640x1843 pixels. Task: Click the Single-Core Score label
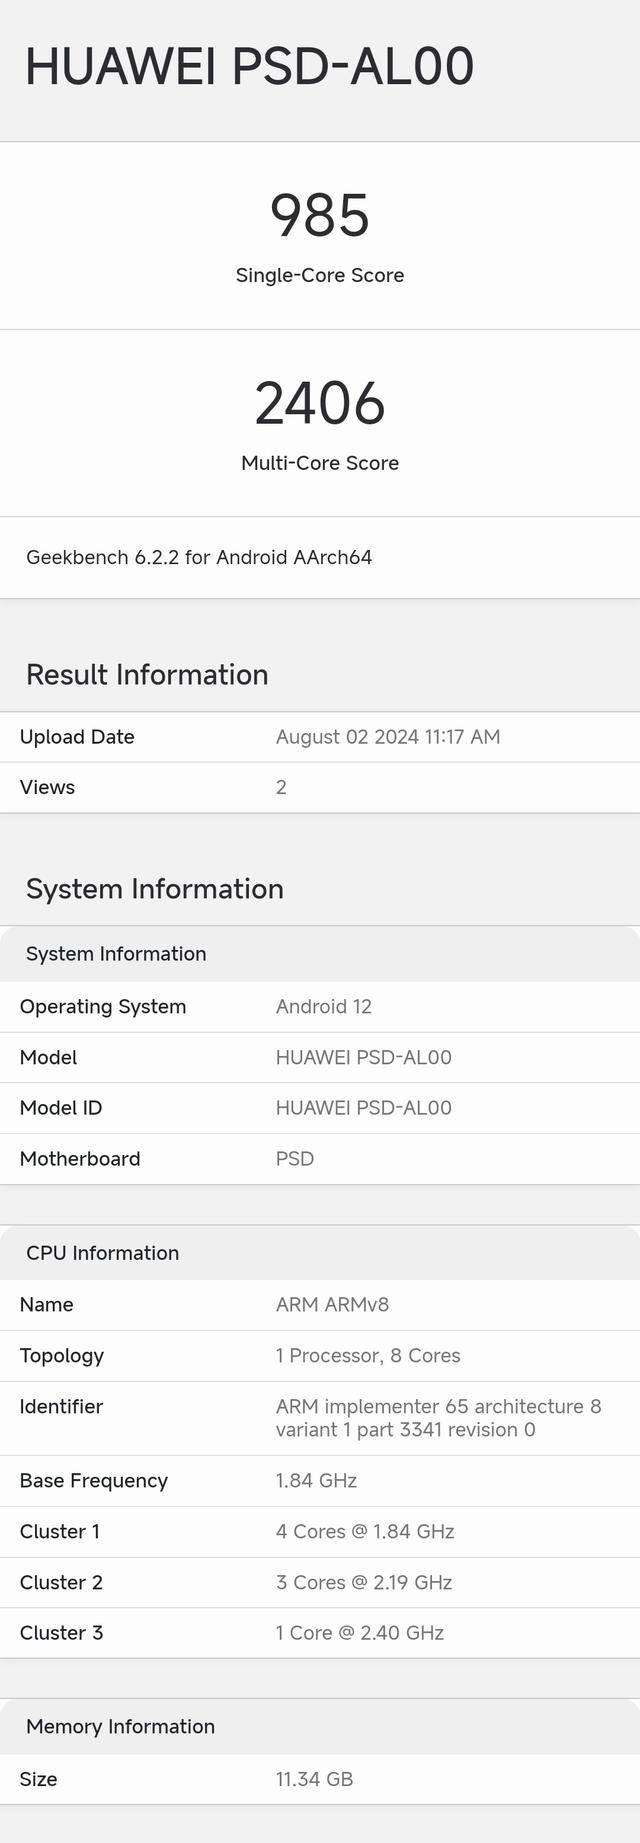click(320, 275)
